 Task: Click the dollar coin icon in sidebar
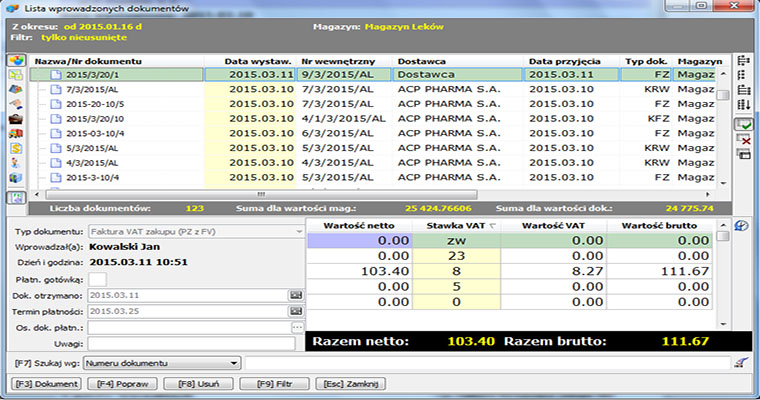point(16,149)
